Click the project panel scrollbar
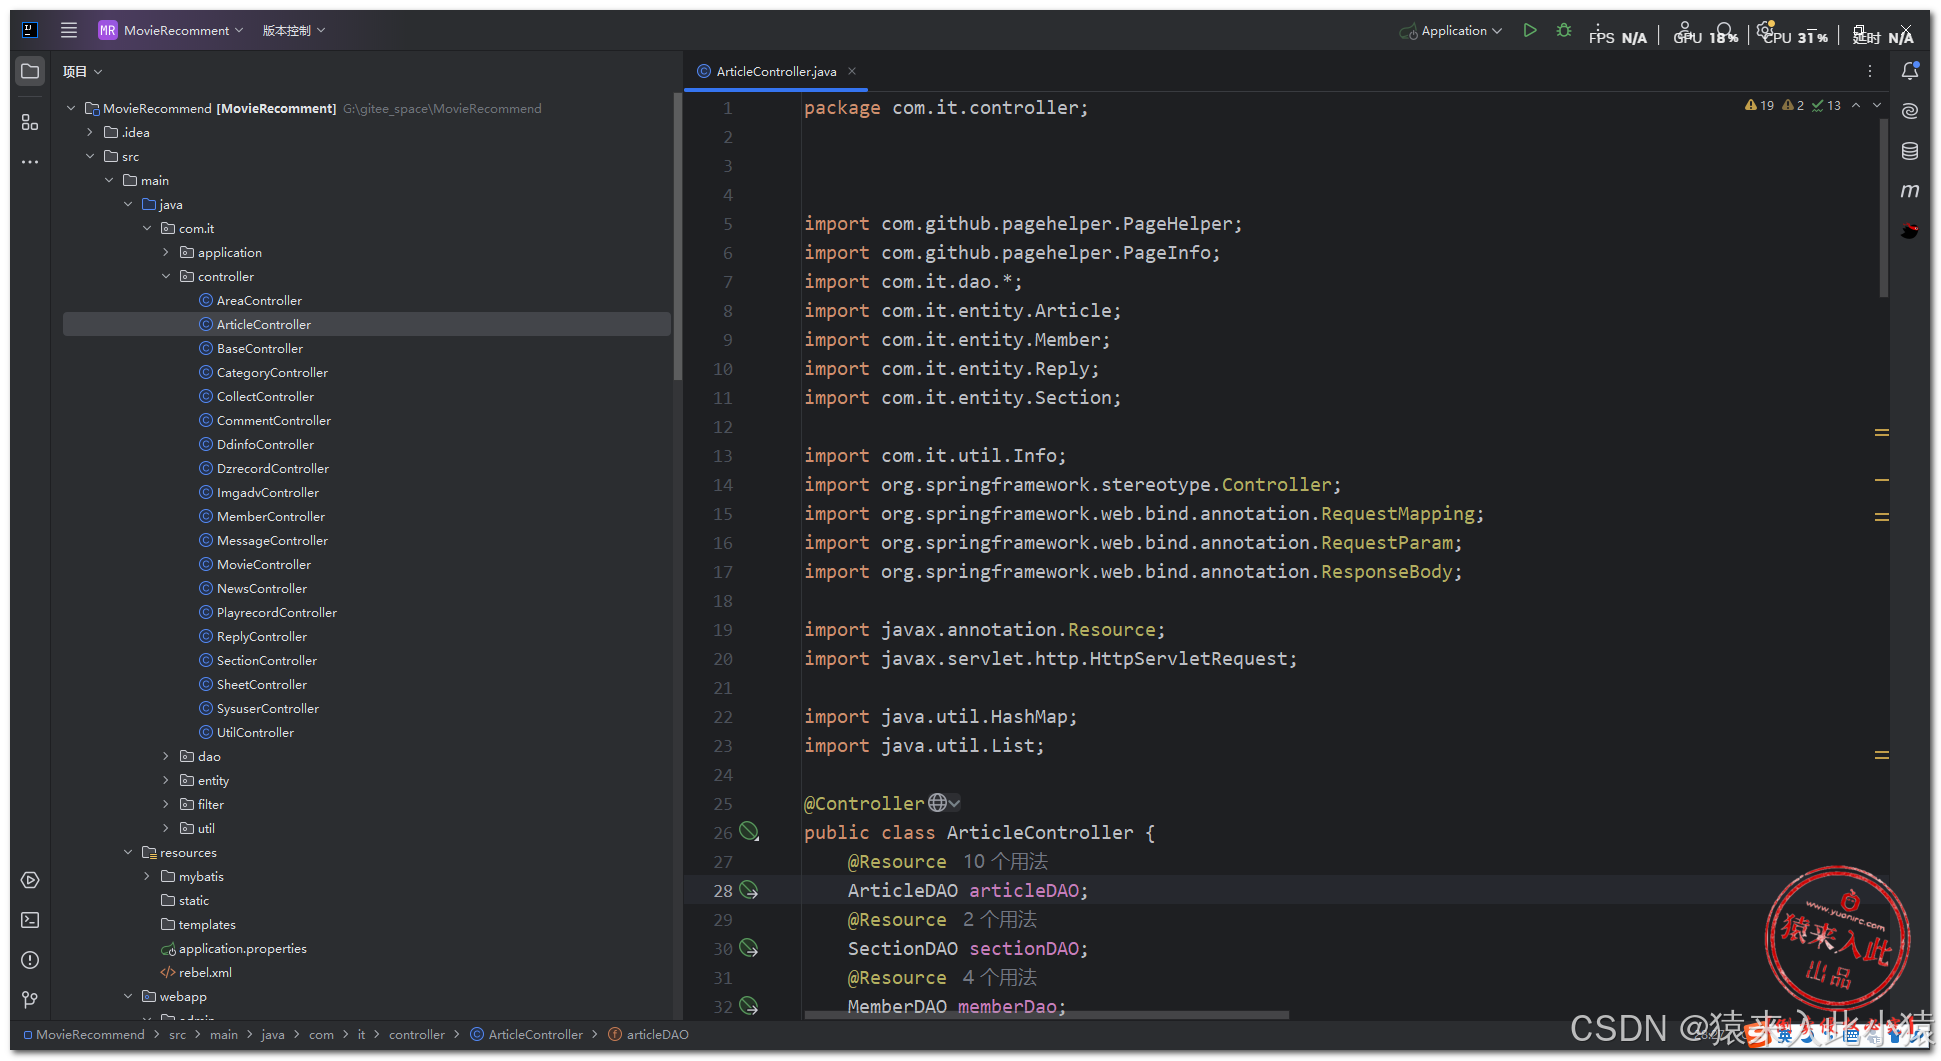Image resolution: width=1941 pixels, height=1061 pixels. (x=677, y=235)
